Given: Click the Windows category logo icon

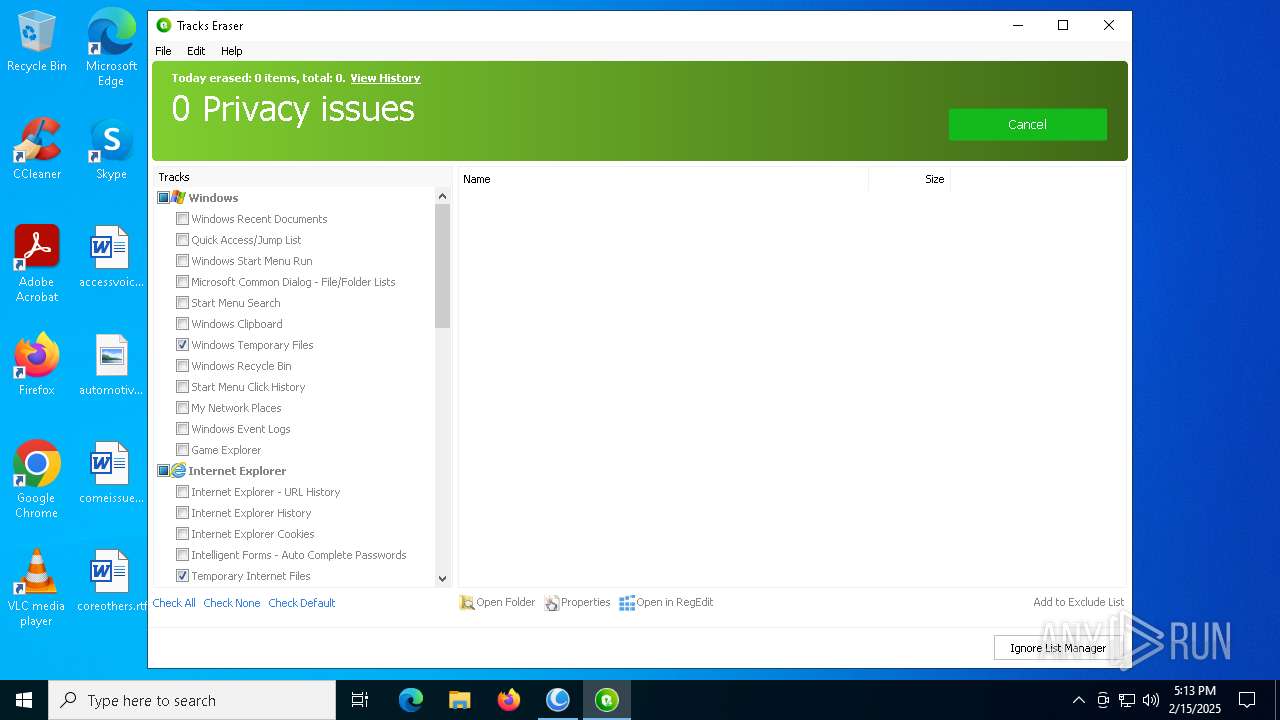Looking at the screenshot, I should [x=178, y=197].
